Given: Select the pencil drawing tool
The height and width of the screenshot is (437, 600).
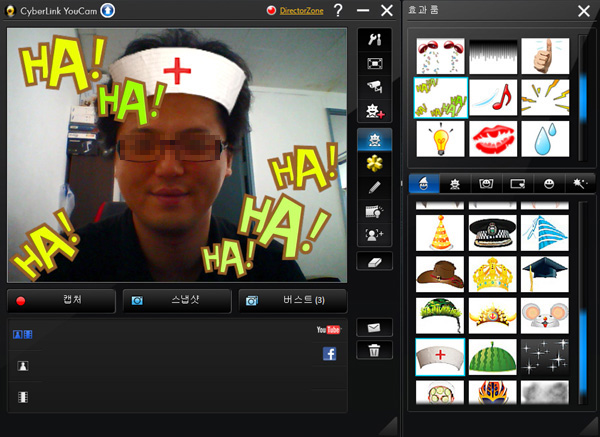Looking at the screenshot, I should 374,188.
